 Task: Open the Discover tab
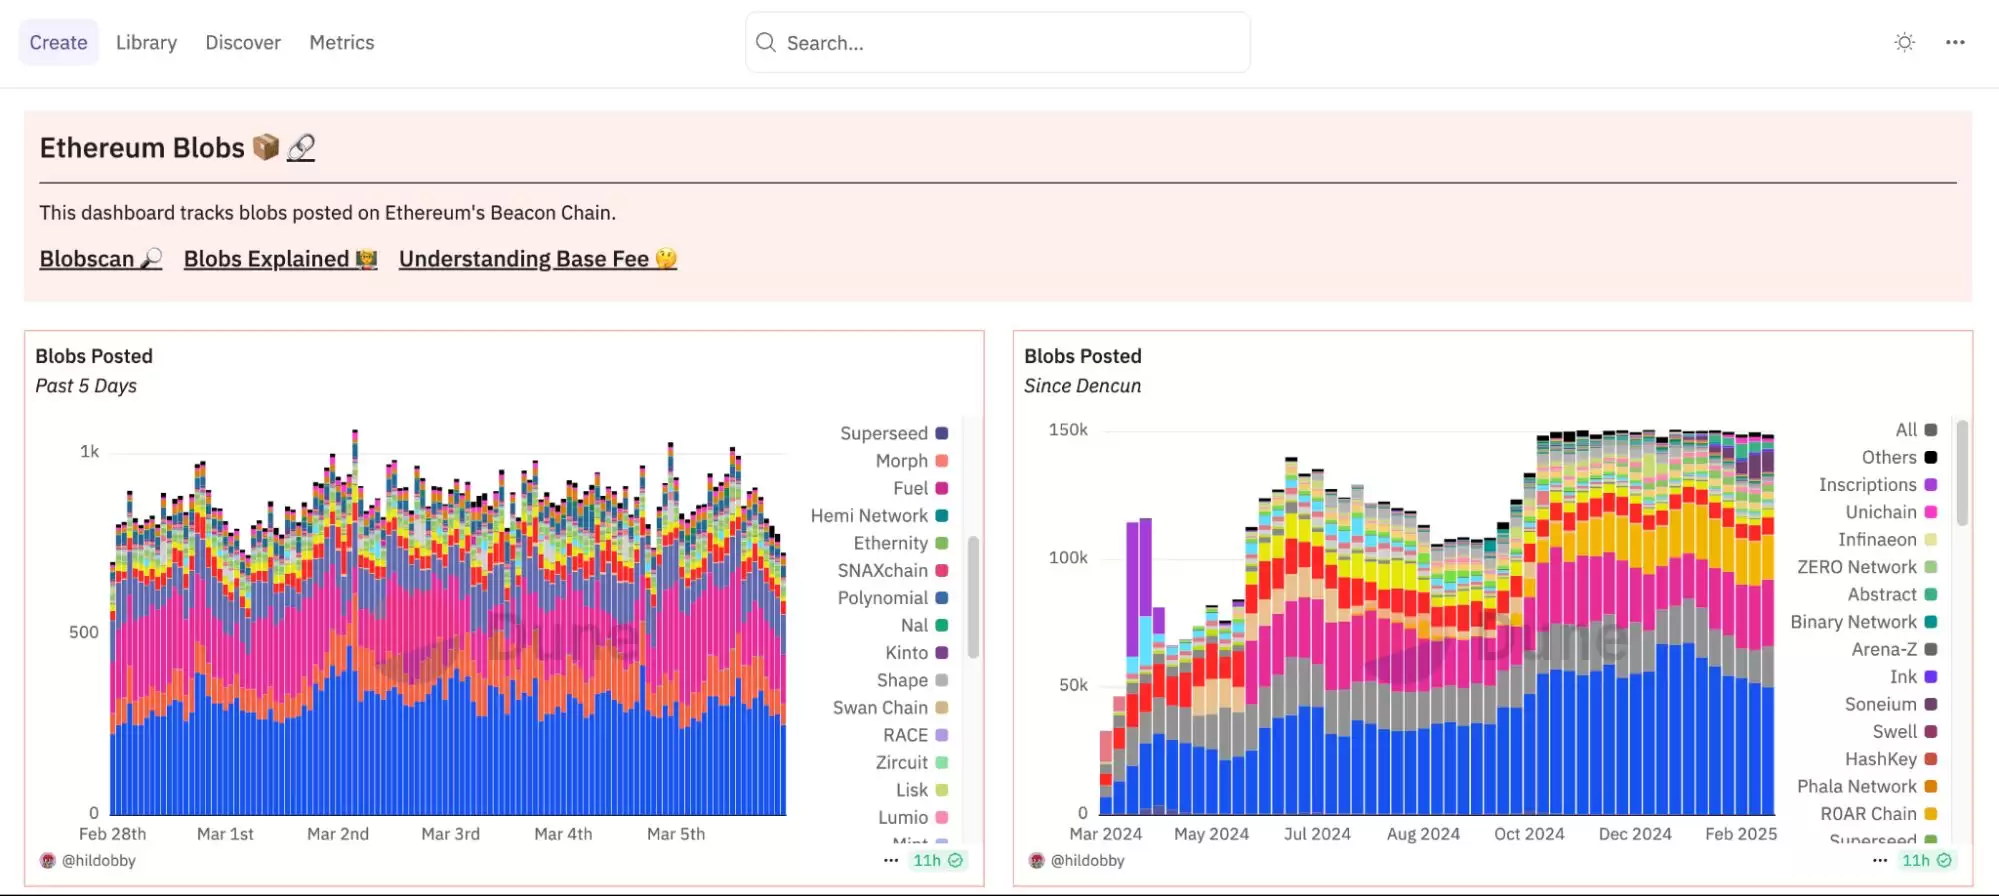coord(243,42)
